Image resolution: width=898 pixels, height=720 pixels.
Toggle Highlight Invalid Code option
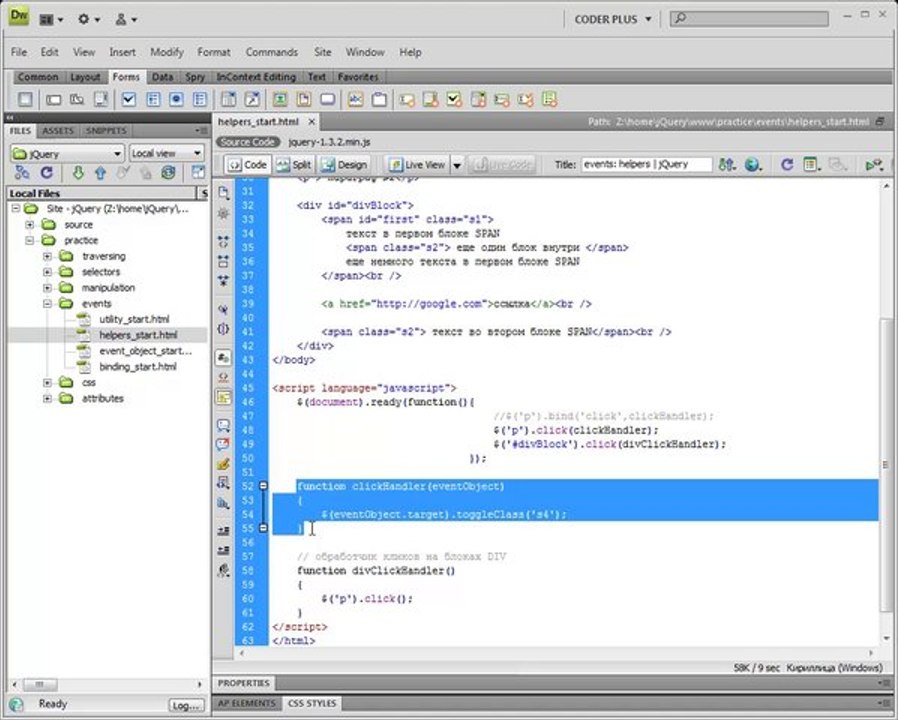pyautogui.click(x=223, y=377)
